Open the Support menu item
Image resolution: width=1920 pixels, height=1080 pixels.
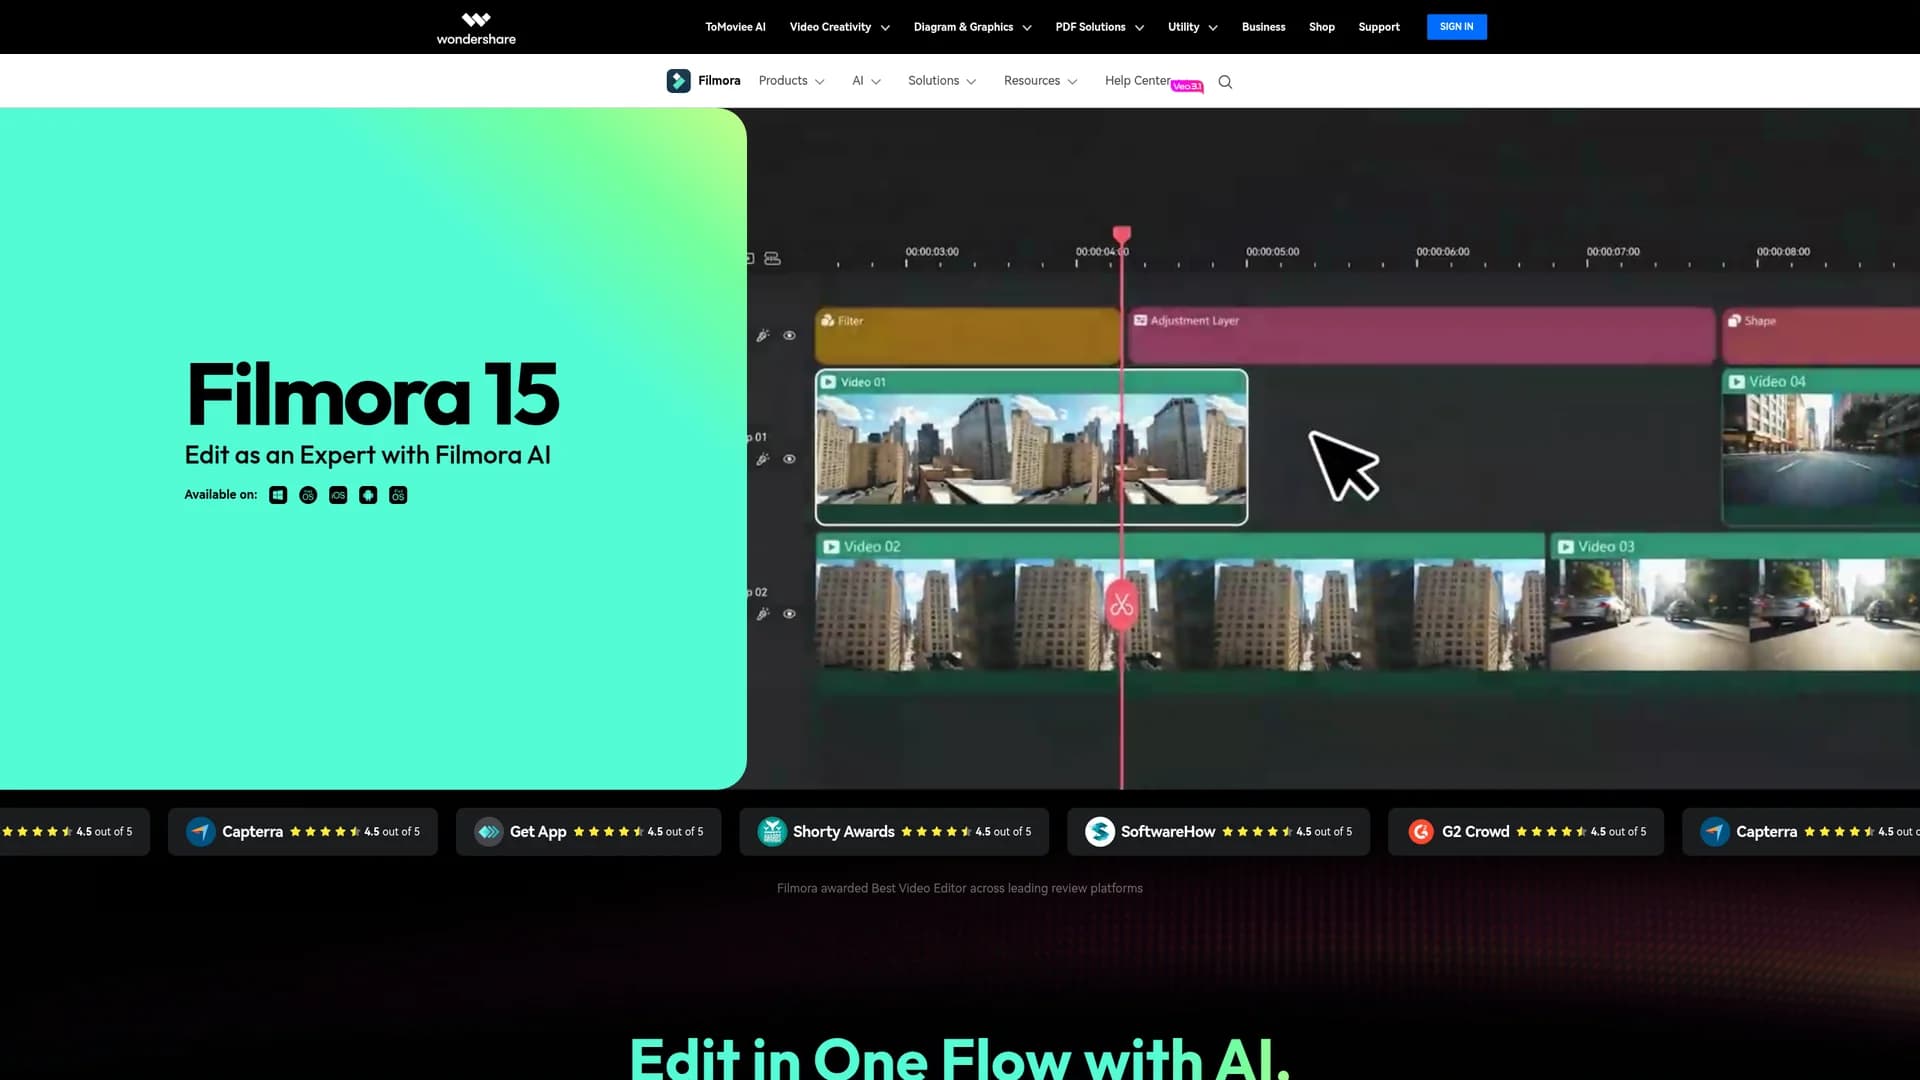pos(1378,27)
